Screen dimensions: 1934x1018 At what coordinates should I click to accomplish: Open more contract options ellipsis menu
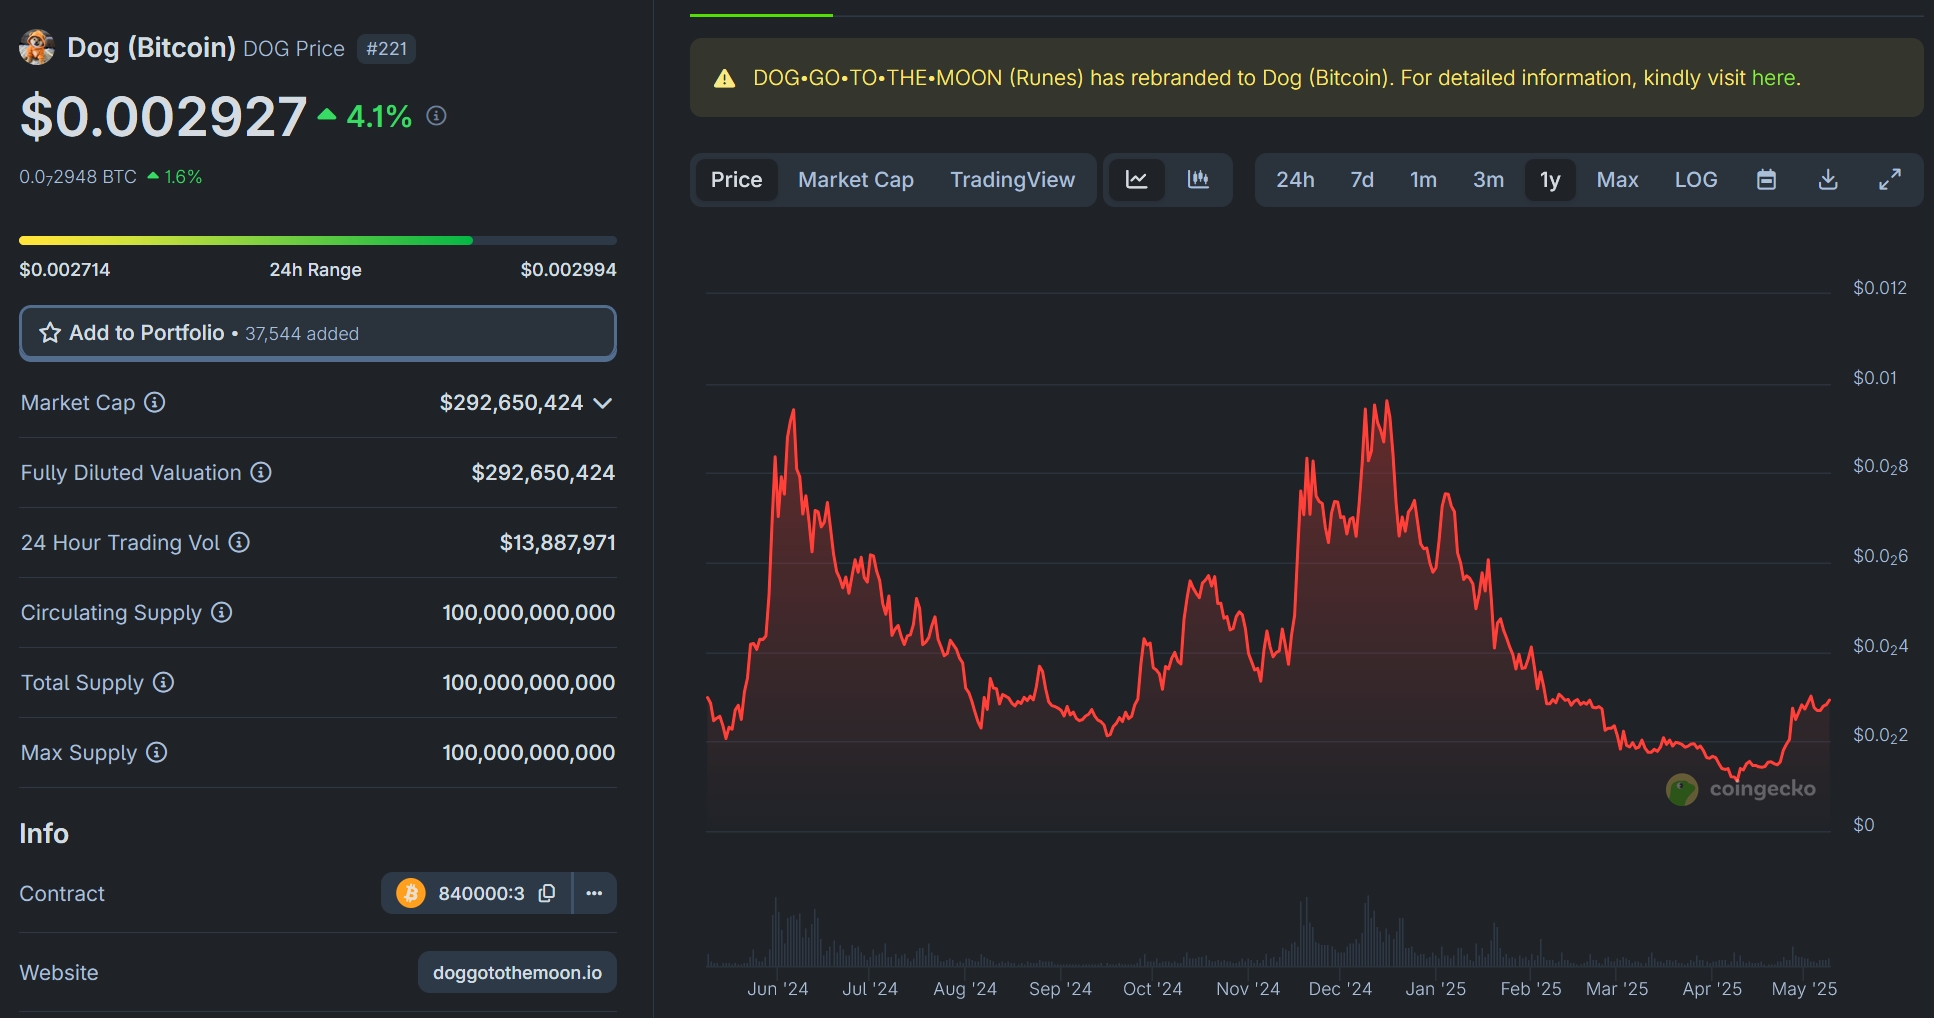point(594,893)
